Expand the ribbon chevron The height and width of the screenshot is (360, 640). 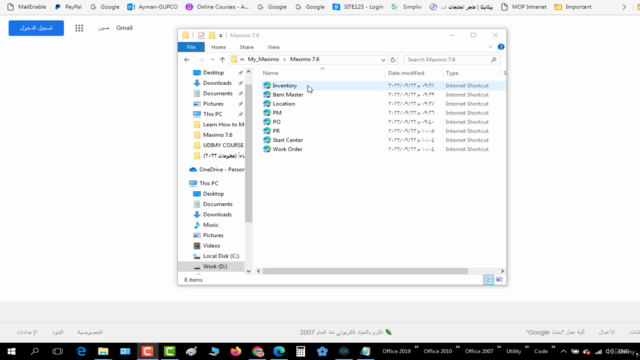490,47
